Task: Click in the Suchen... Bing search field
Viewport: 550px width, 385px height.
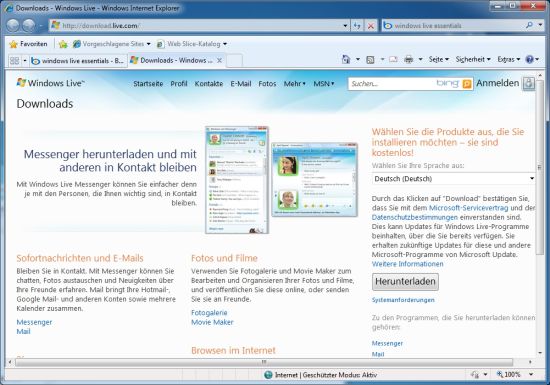Action: pos(391,84)
